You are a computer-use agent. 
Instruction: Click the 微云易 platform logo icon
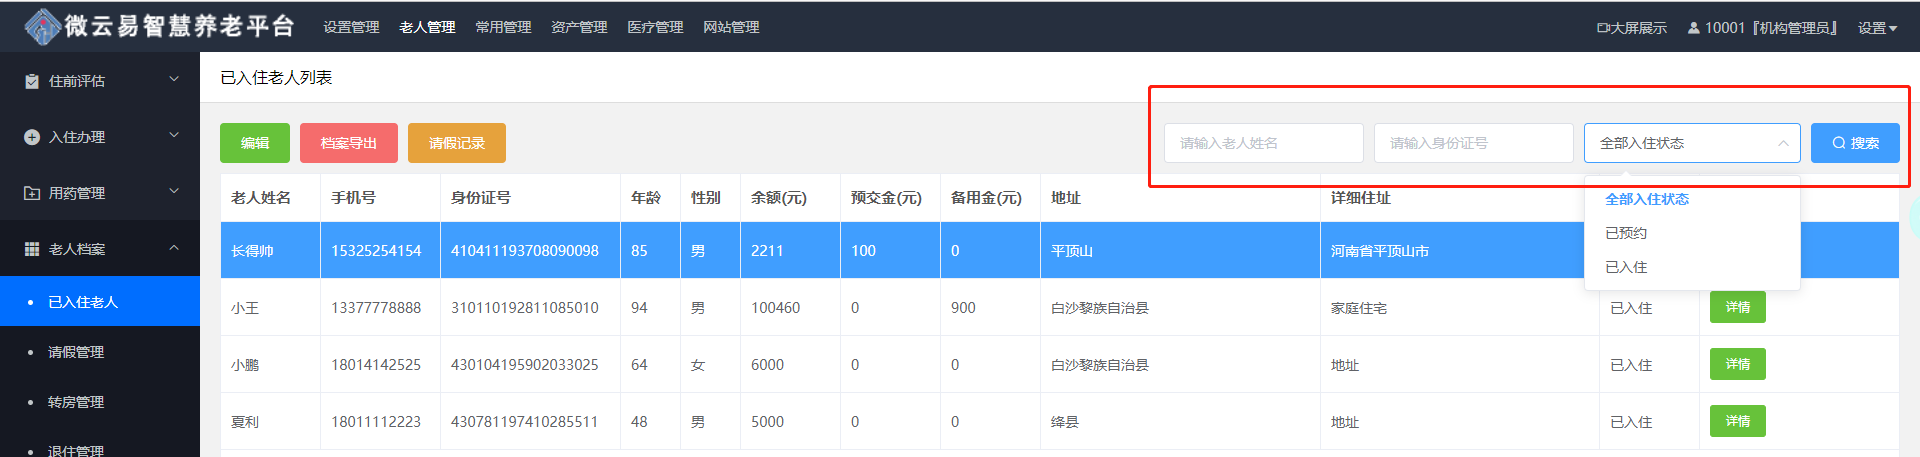42,27
